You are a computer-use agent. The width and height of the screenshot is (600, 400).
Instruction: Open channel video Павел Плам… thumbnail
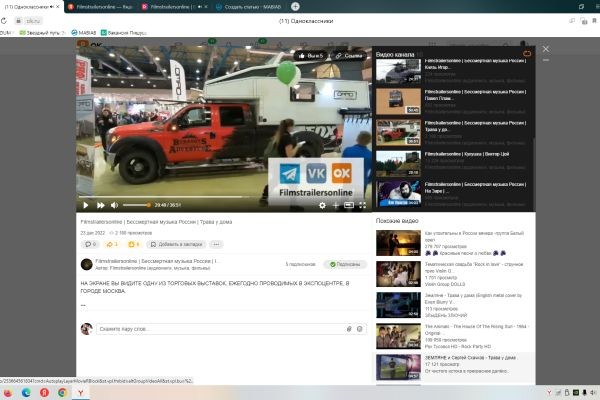[x=398, y=101]
